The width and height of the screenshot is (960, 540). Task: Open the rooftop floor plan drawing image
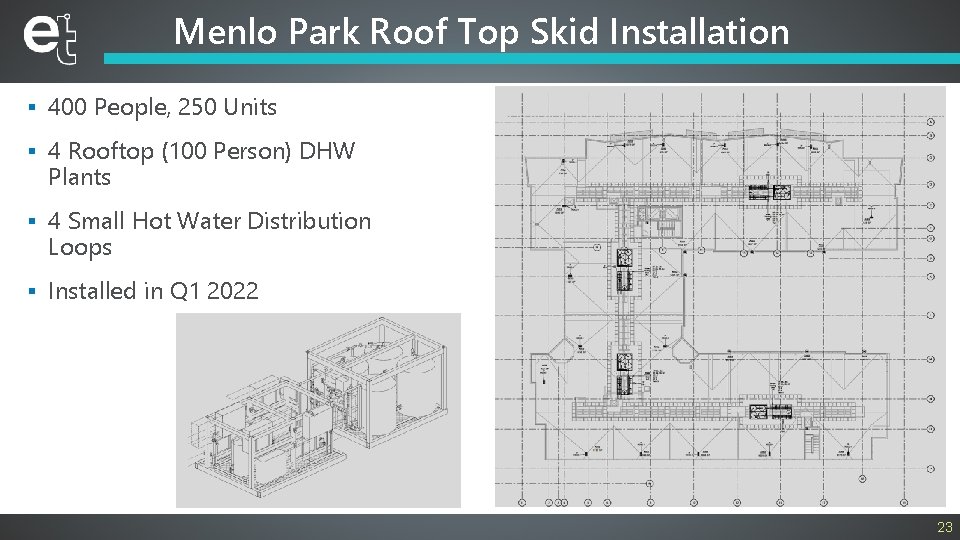coord(720,296)
